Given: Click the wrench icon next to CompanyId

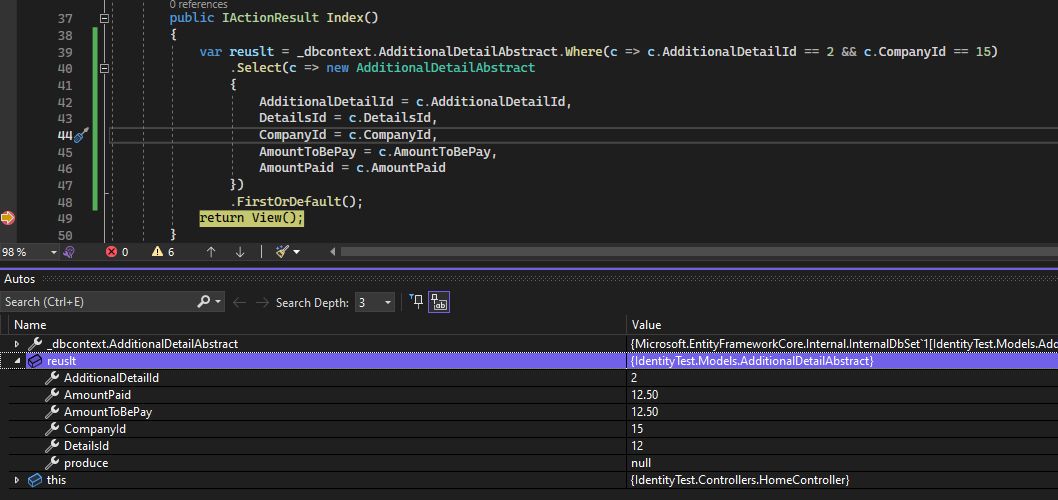Looking at the screenshot, I should point(52,428).
